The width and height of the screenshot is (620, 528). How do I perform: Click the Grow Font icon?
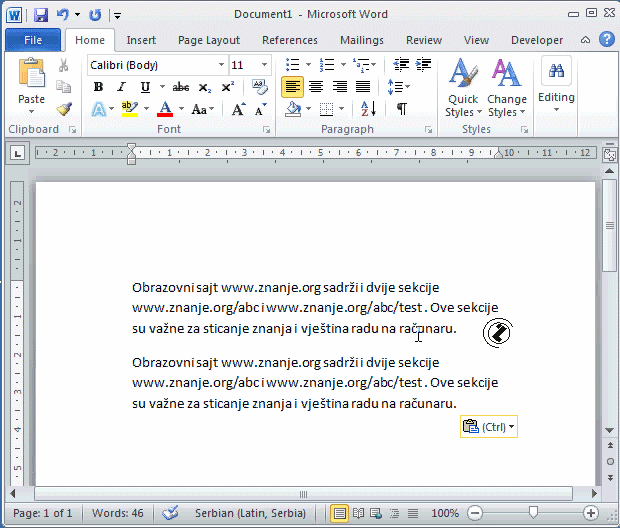238,109
